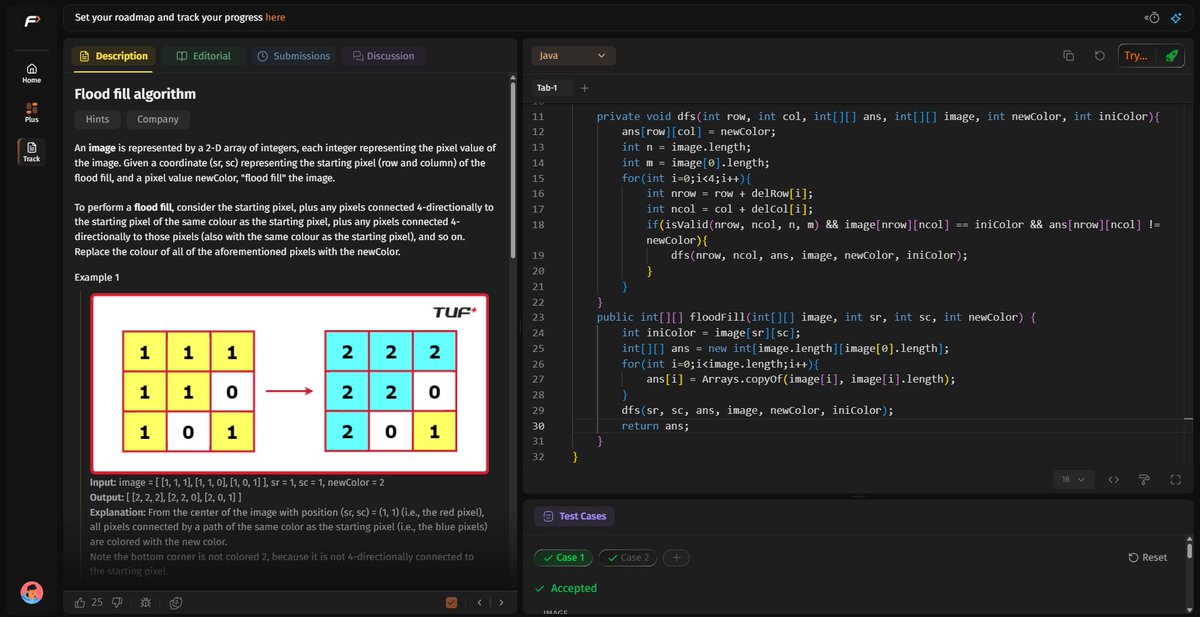This screenshot has width=1200, height=617.
Task: Add a new editor tab
Action: pyautogui.click(x=585, y=88)
